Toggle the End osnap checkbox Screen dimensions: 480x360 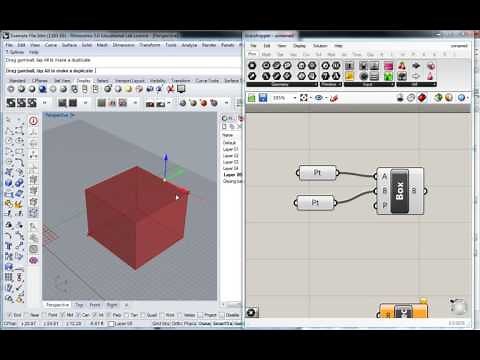pyautogui.click(x=9, y=315)
